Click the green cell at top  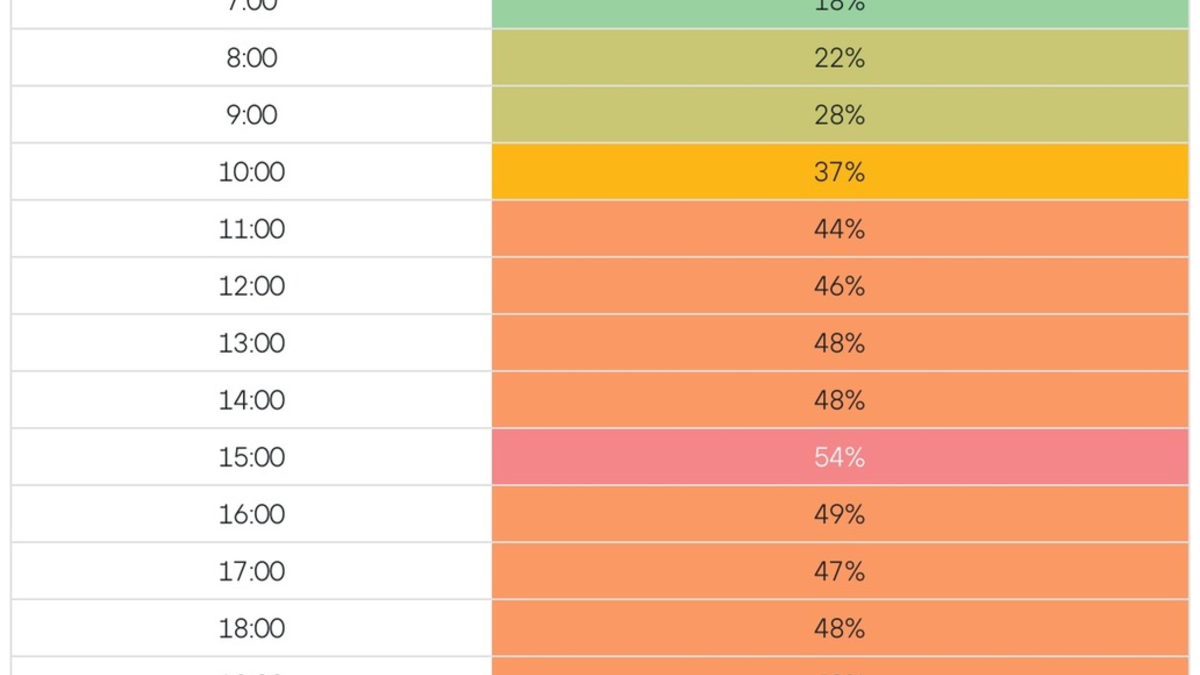[x=839, y=12]
